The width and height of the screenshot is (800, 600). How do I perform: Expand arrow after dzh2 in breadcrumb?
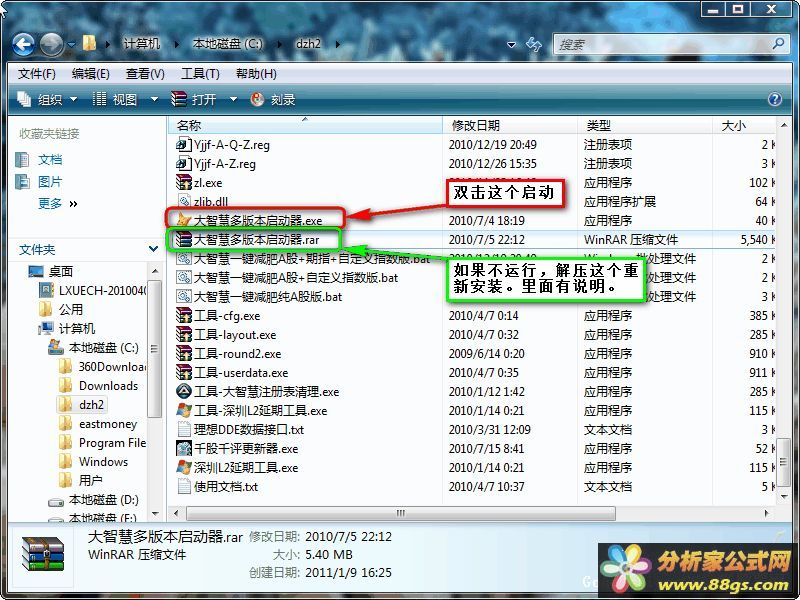(337, 44)
